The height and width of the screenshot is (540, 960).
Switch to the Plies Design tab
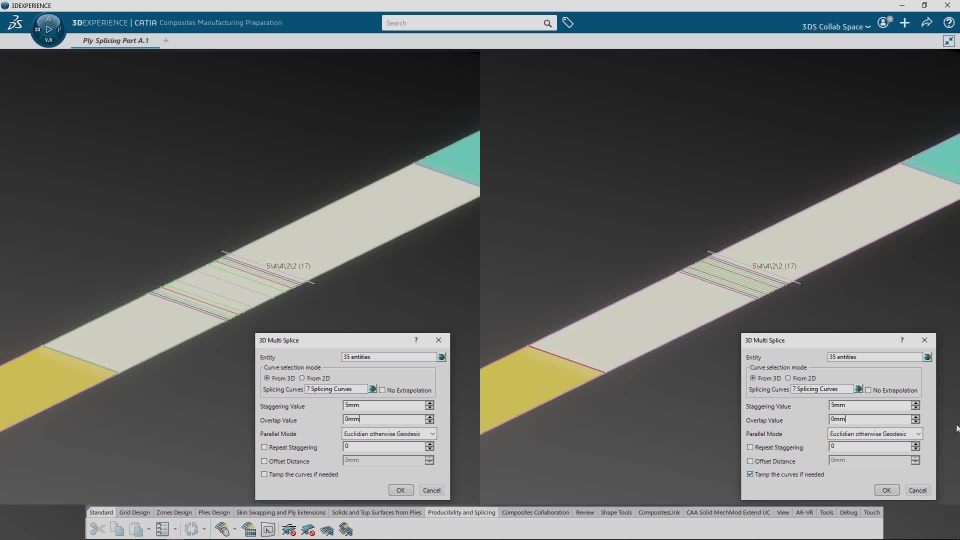pyautogui.click(x=214, y=512)
